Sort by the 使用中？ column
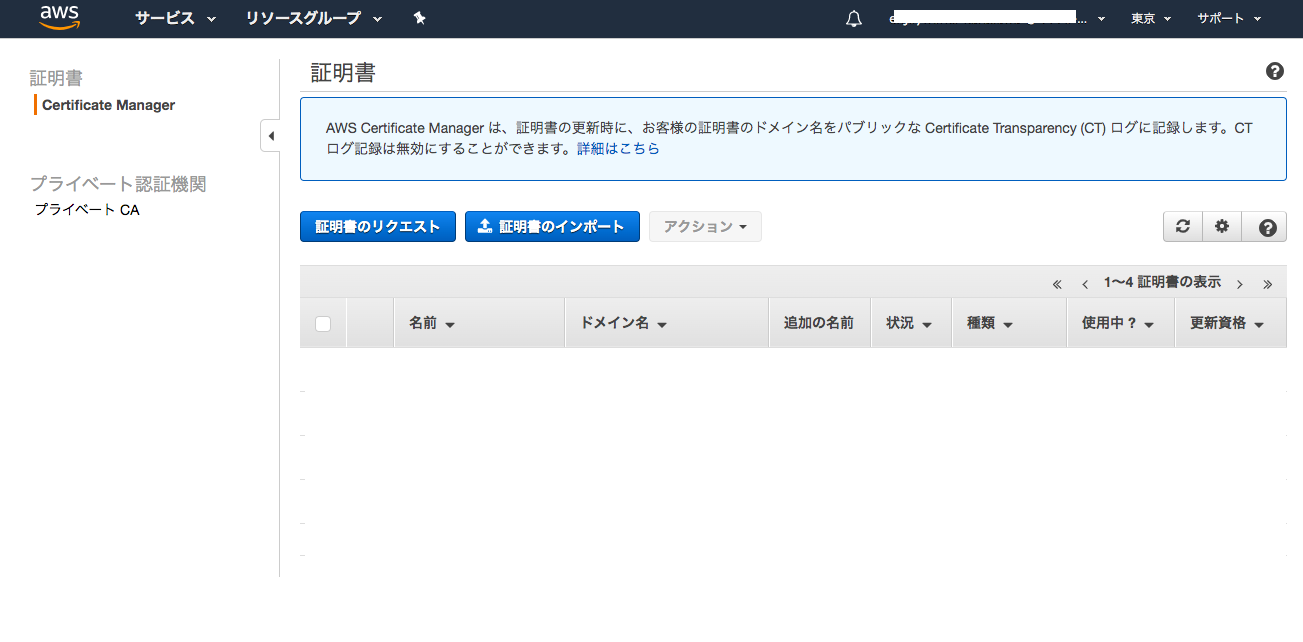1303x642 pixels. [1118, 323]
